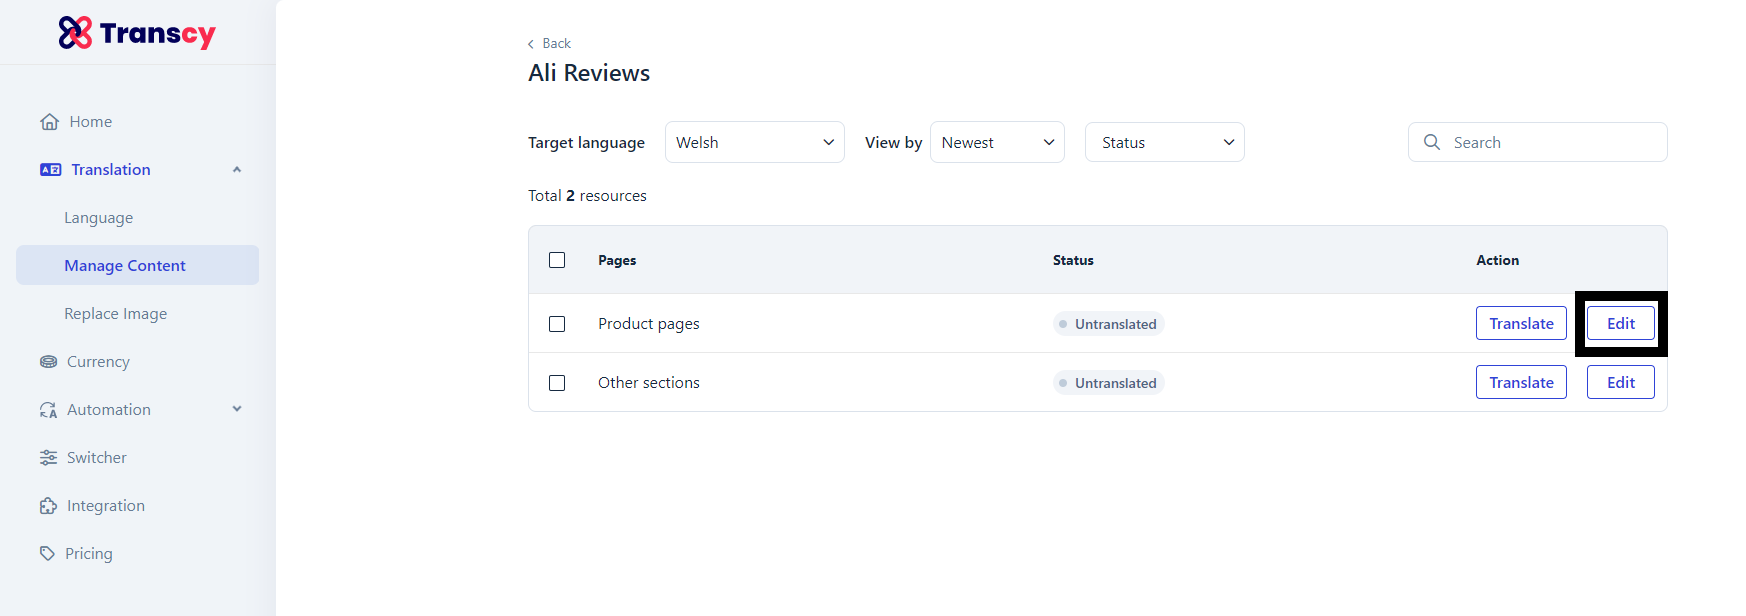Click the Currency coins icon
1746x616 pixels.
(48, 362)
